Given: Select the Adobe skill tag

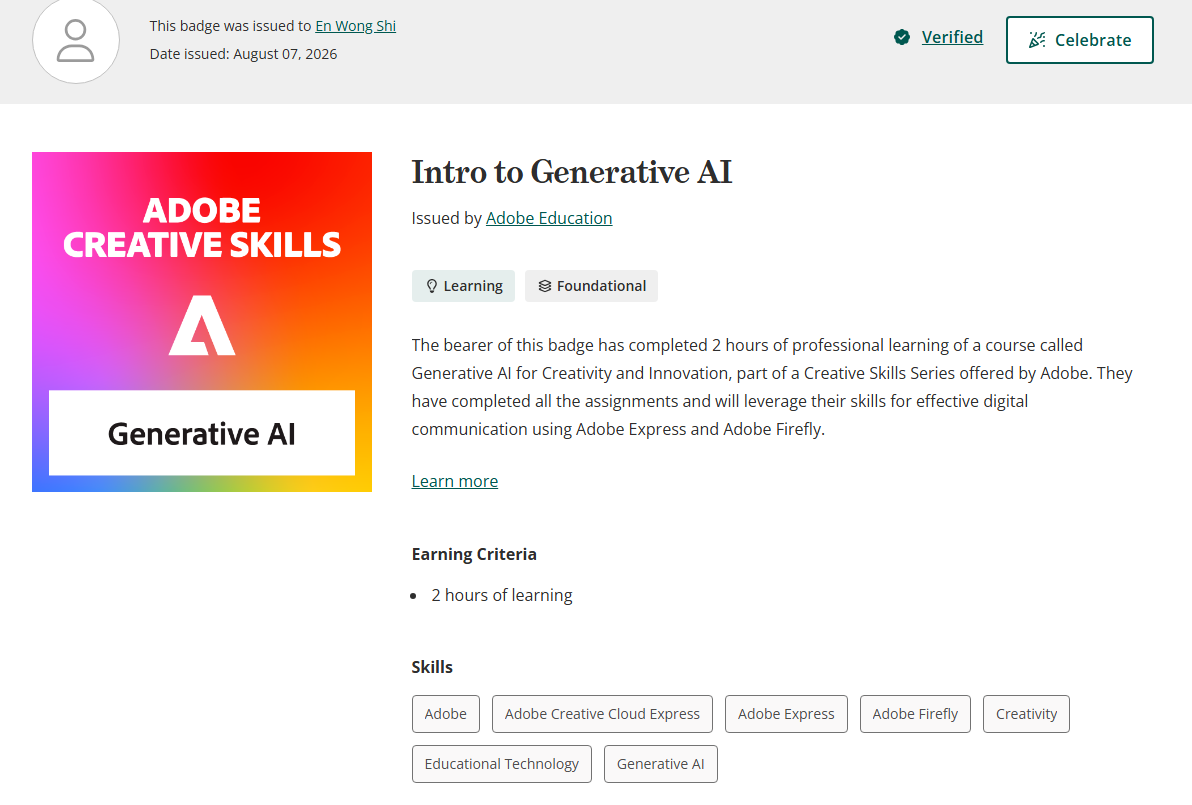Looking at the screenshot, I should 445,714.
